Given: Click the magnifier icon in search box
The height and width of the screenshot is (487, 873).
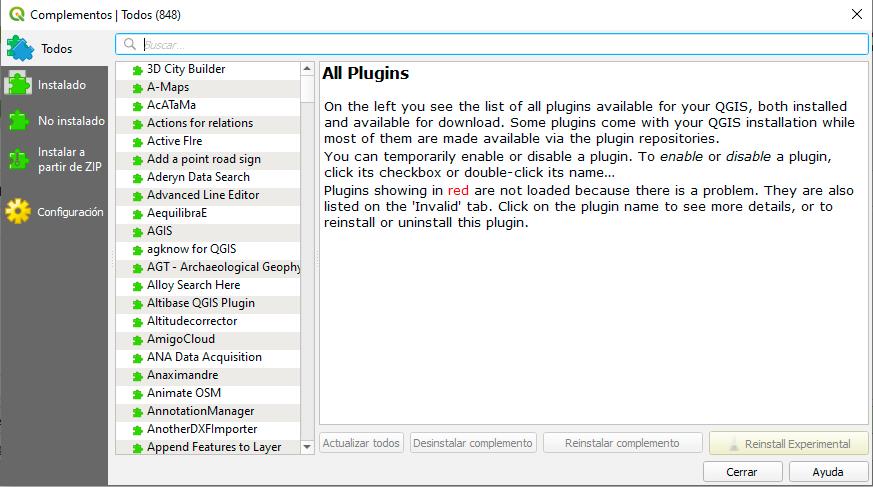Looking at the screenshot, I should (130, 44).
